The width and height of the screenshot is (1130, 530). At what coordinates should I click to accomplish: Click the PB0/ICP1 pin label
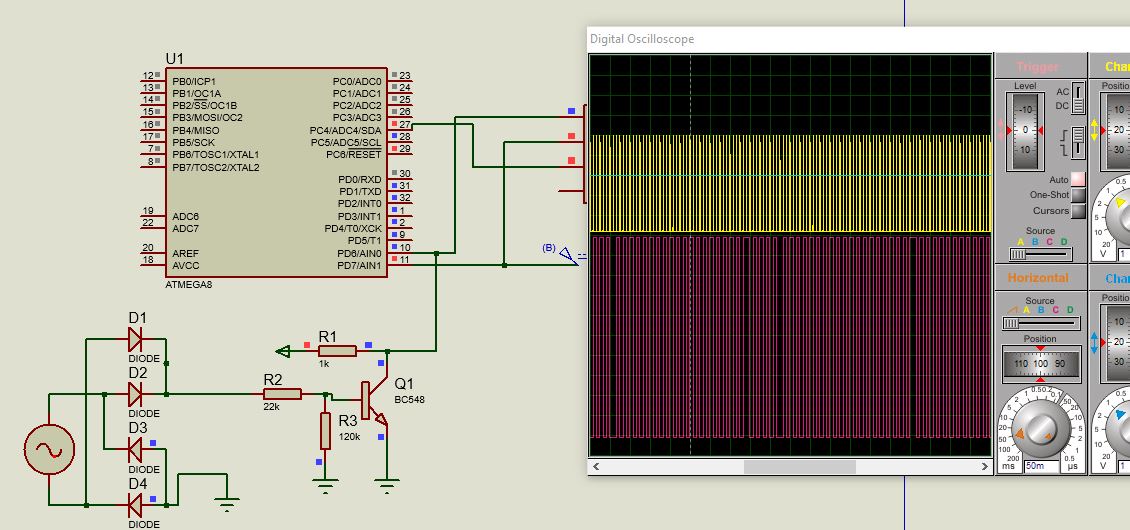(x=194, y=81)
